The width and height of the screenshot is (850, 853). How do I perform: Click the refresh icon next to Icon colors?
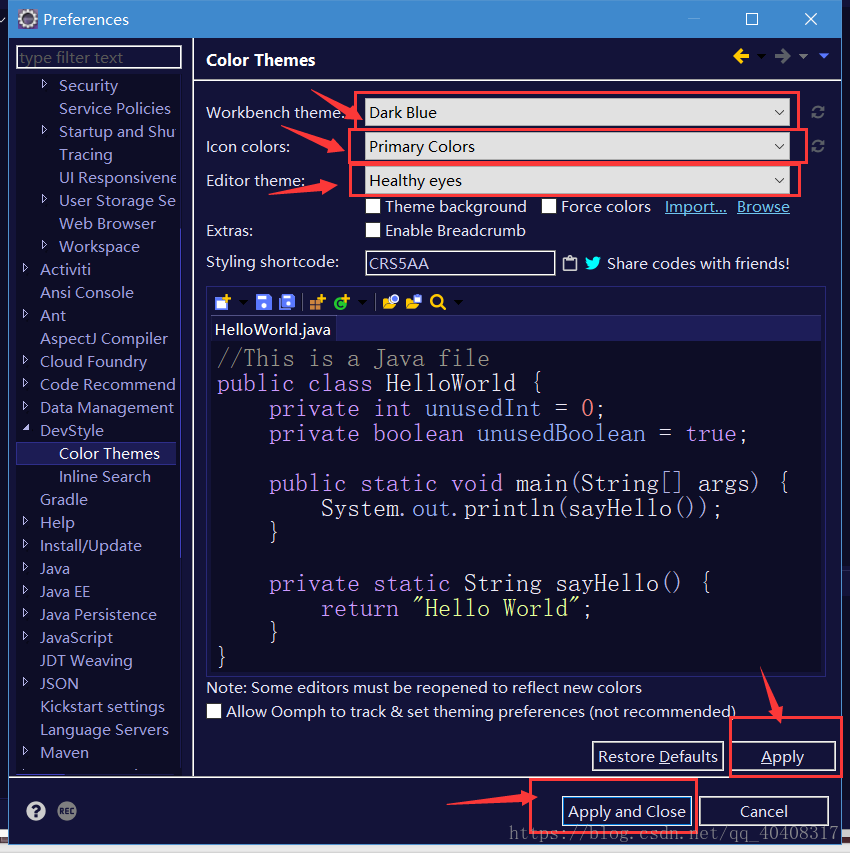pyautogui.click(x=817, y=146)
